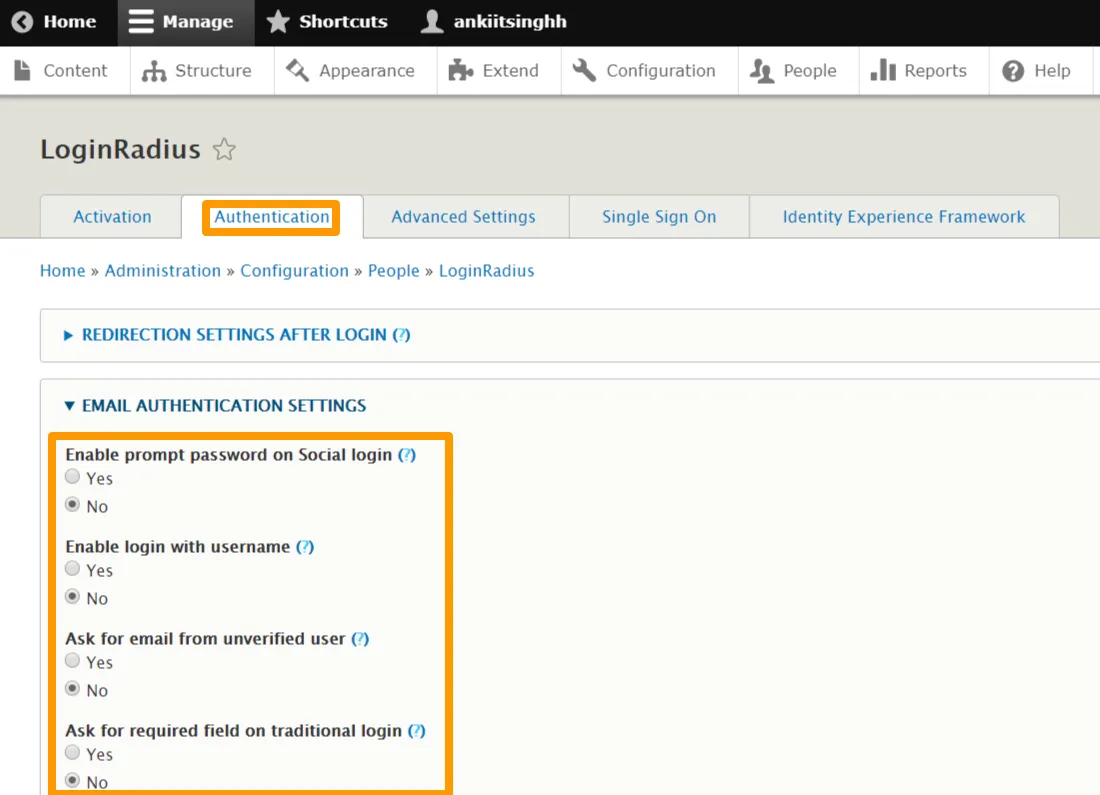
Task: Click help tooltip beside Enable login with username
Action: 305,547
